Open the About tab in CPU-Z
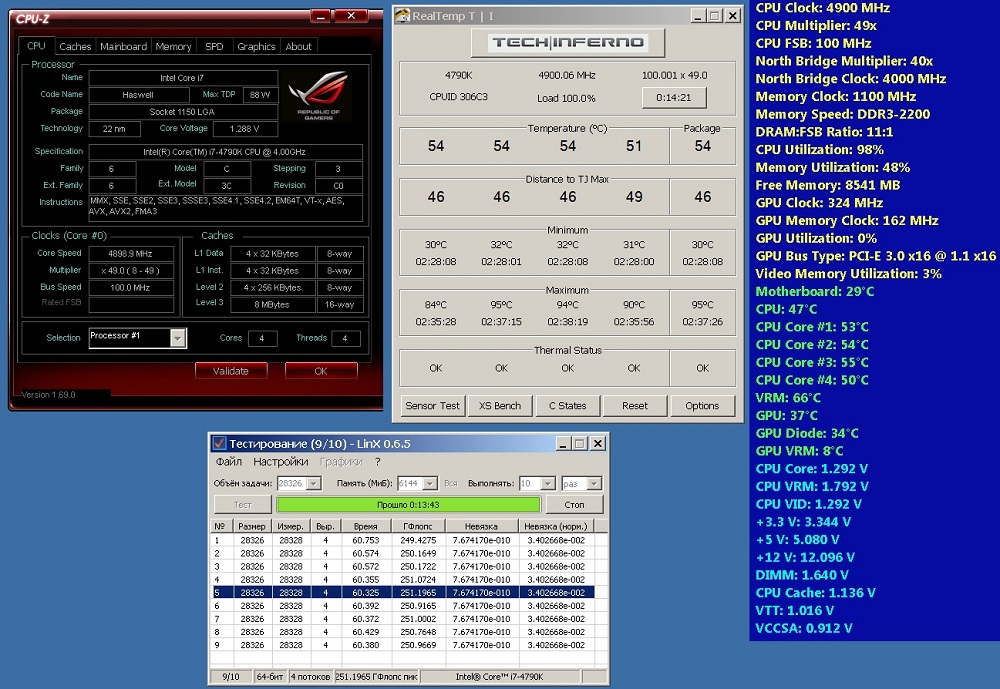This screenshot has width=1000, height=689. click(x=298, y=46)
